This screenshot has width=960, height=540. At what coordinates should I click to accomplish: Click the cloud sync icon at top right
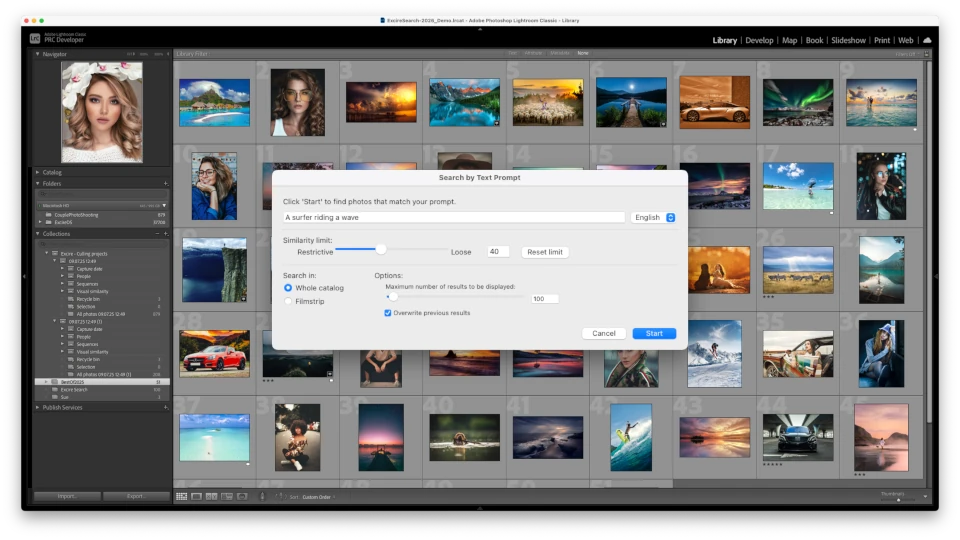pos(927,40)
